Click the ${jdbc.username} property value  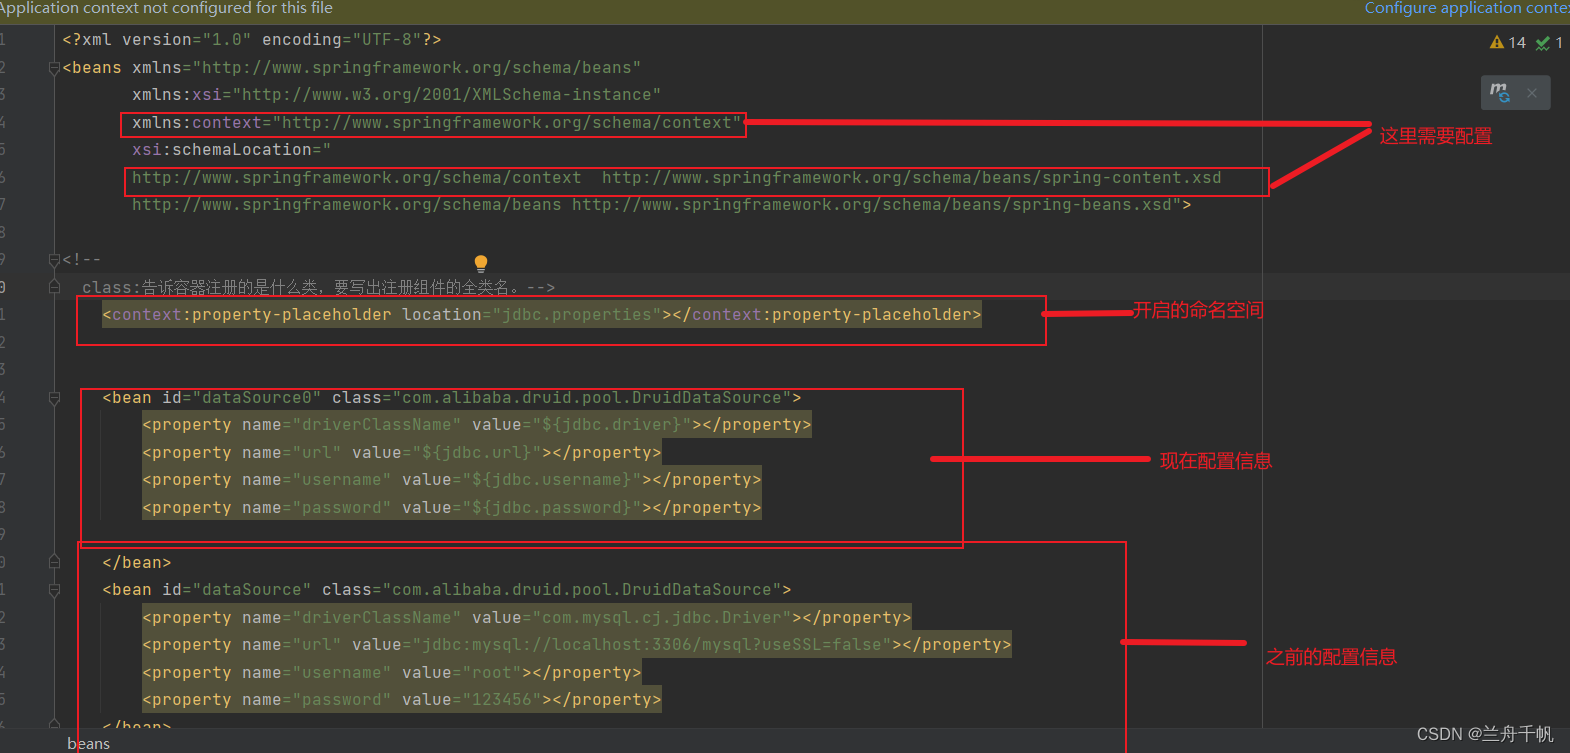tap(551, 480)
